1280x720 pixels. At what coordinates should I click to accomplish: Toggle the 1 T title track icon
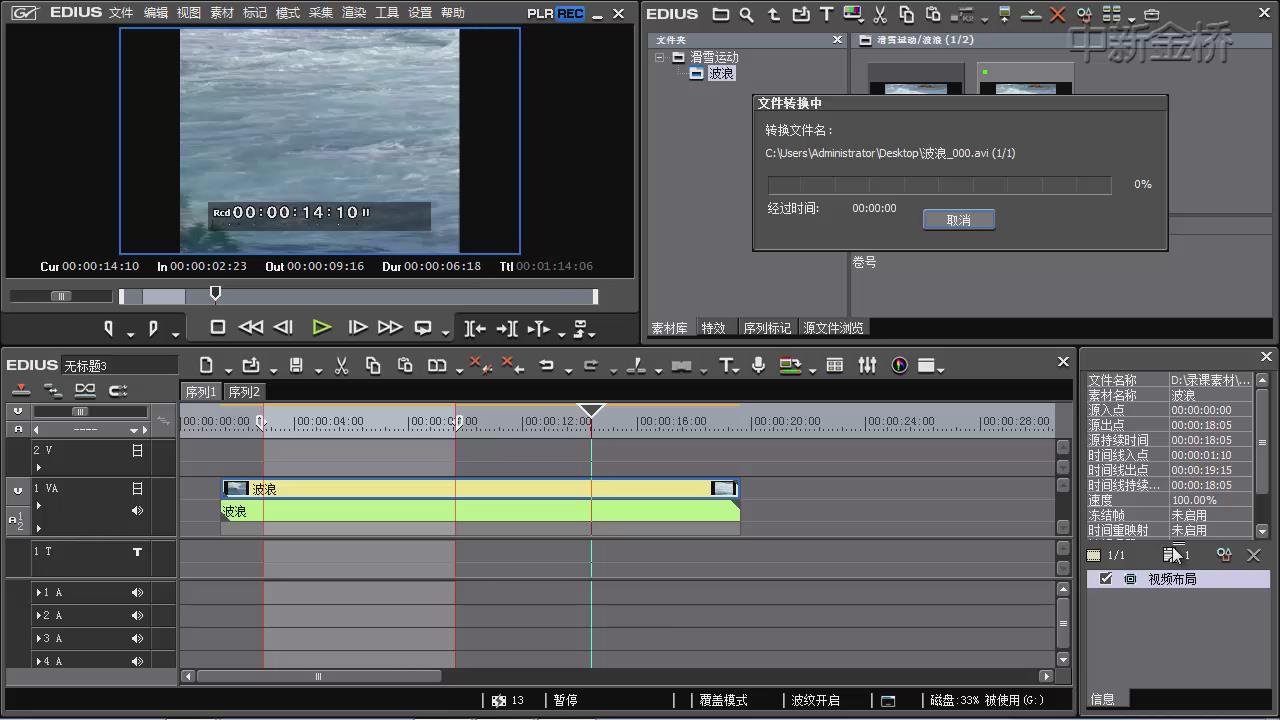(x=137, y=551)
